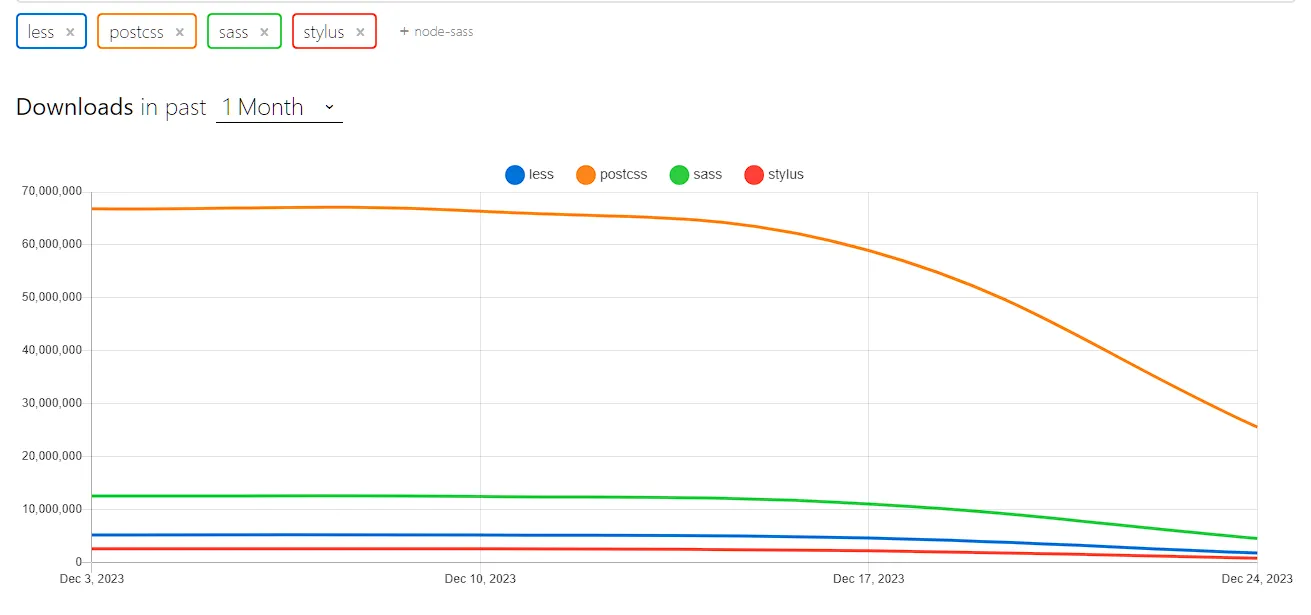Click the postcss tag label

[x=137, y=32]
